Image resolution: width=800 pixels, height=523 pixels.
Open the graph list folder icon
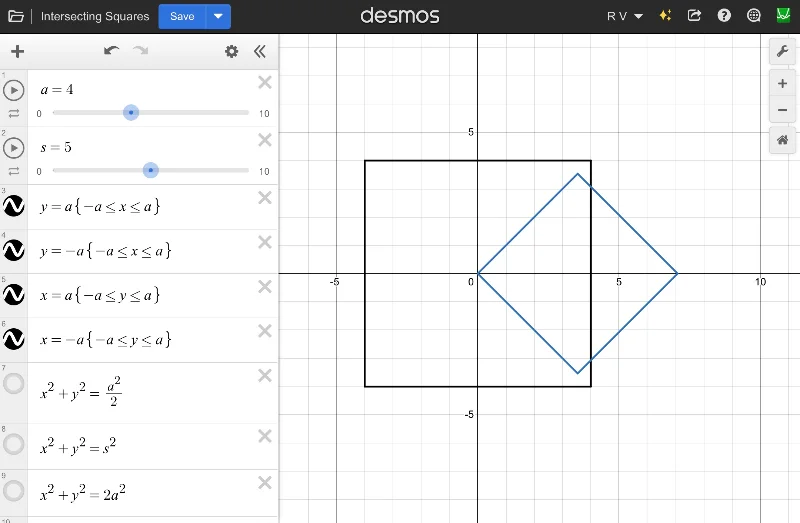point(16,17)
